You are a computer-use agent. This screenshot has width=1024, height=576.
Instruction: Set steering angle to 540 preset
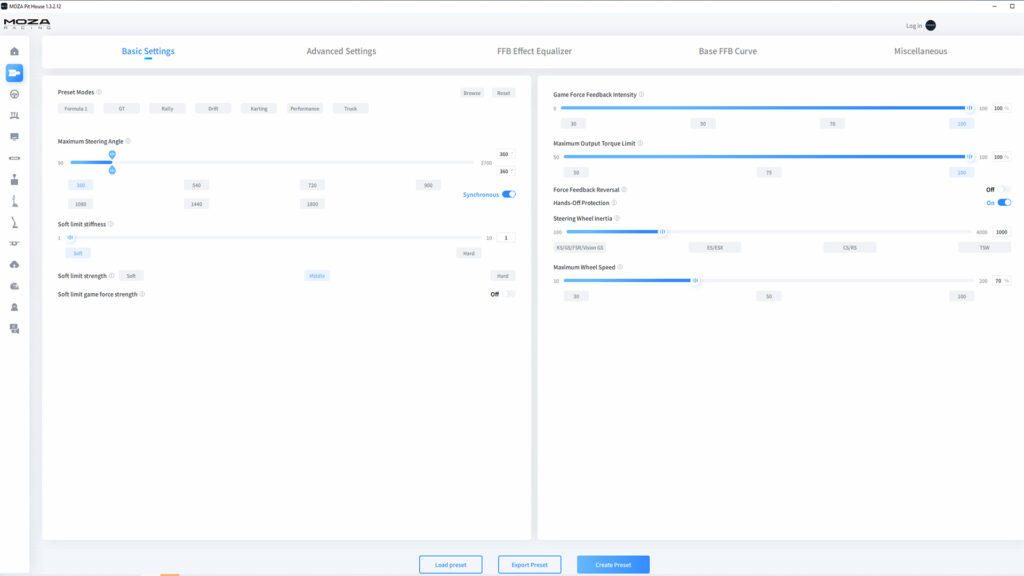click(x=197, y=185)
